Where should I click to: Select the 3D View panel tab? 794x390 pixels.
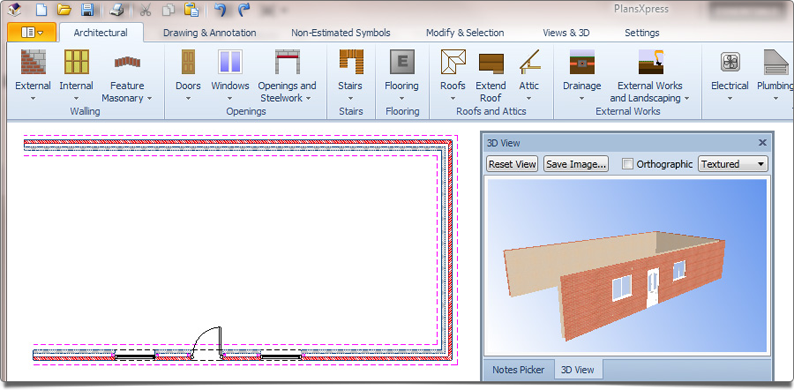[x=578, y=370]
